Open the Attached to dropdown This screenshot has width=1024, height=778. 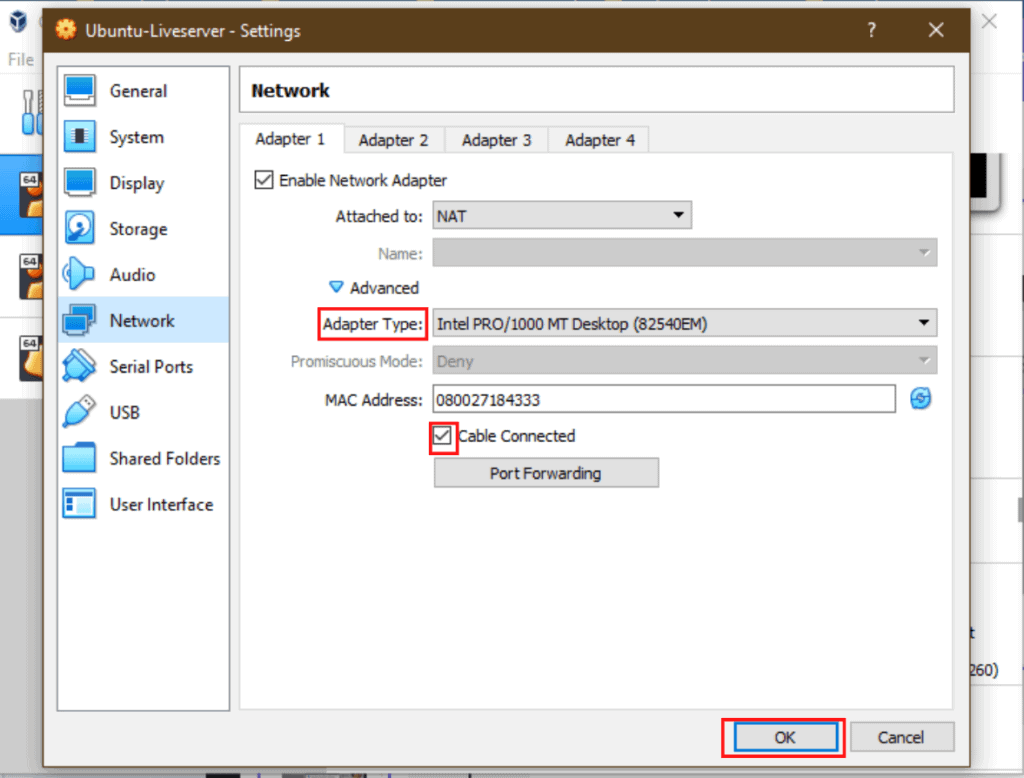pos(562,215)
